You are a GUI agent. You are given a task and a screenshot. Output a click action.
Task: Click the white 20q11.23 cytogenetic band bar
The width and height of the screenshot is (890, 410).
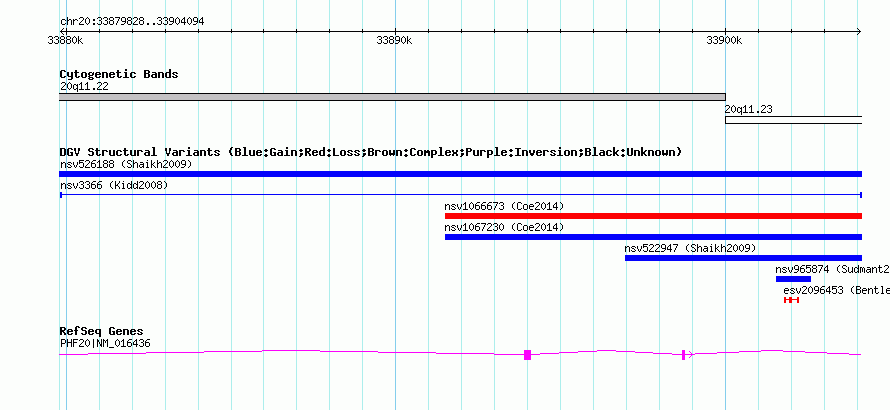(x=794, y=120)
